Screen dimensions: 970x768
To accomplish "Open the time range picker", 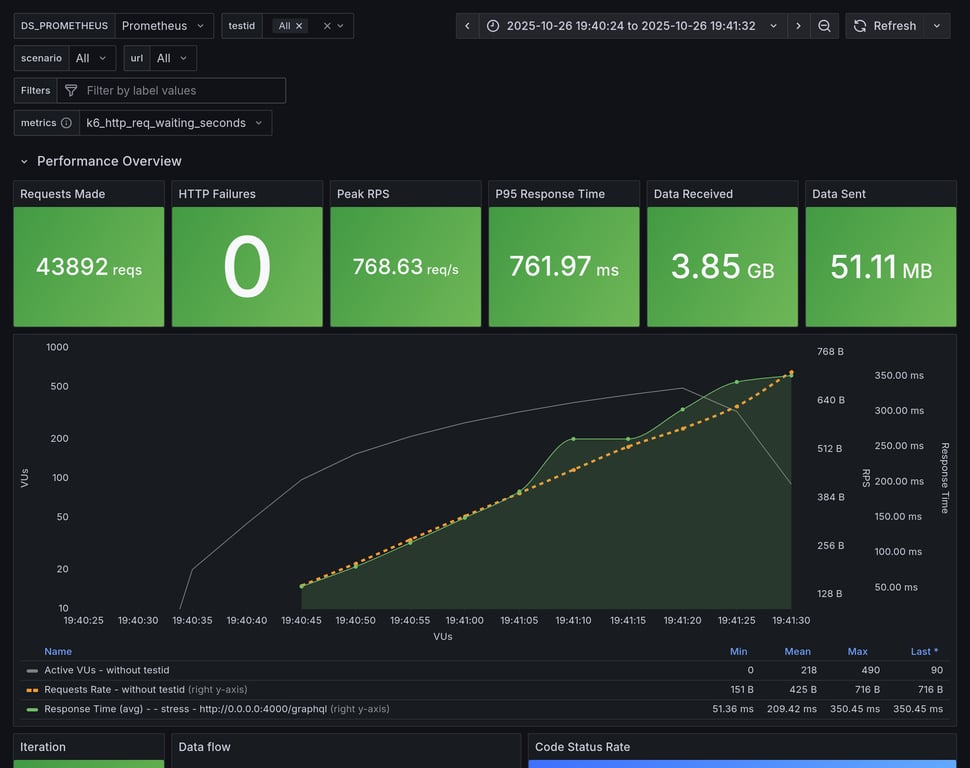I will pos(632,26).
